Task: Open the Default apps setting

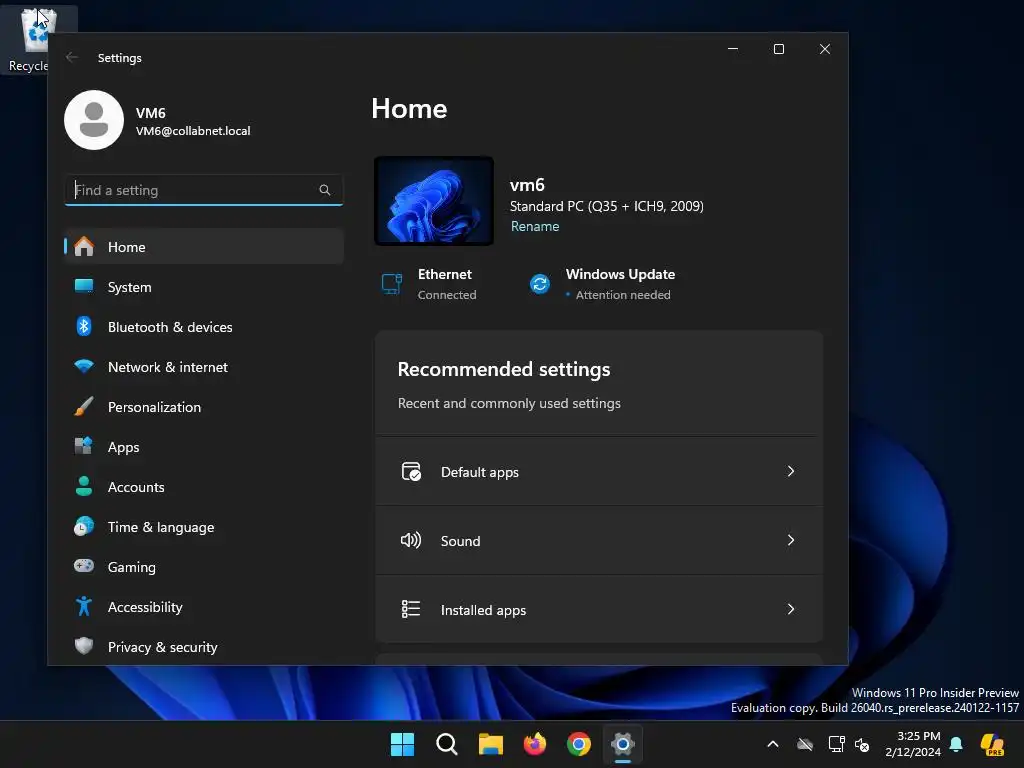Action: (599, 472)
